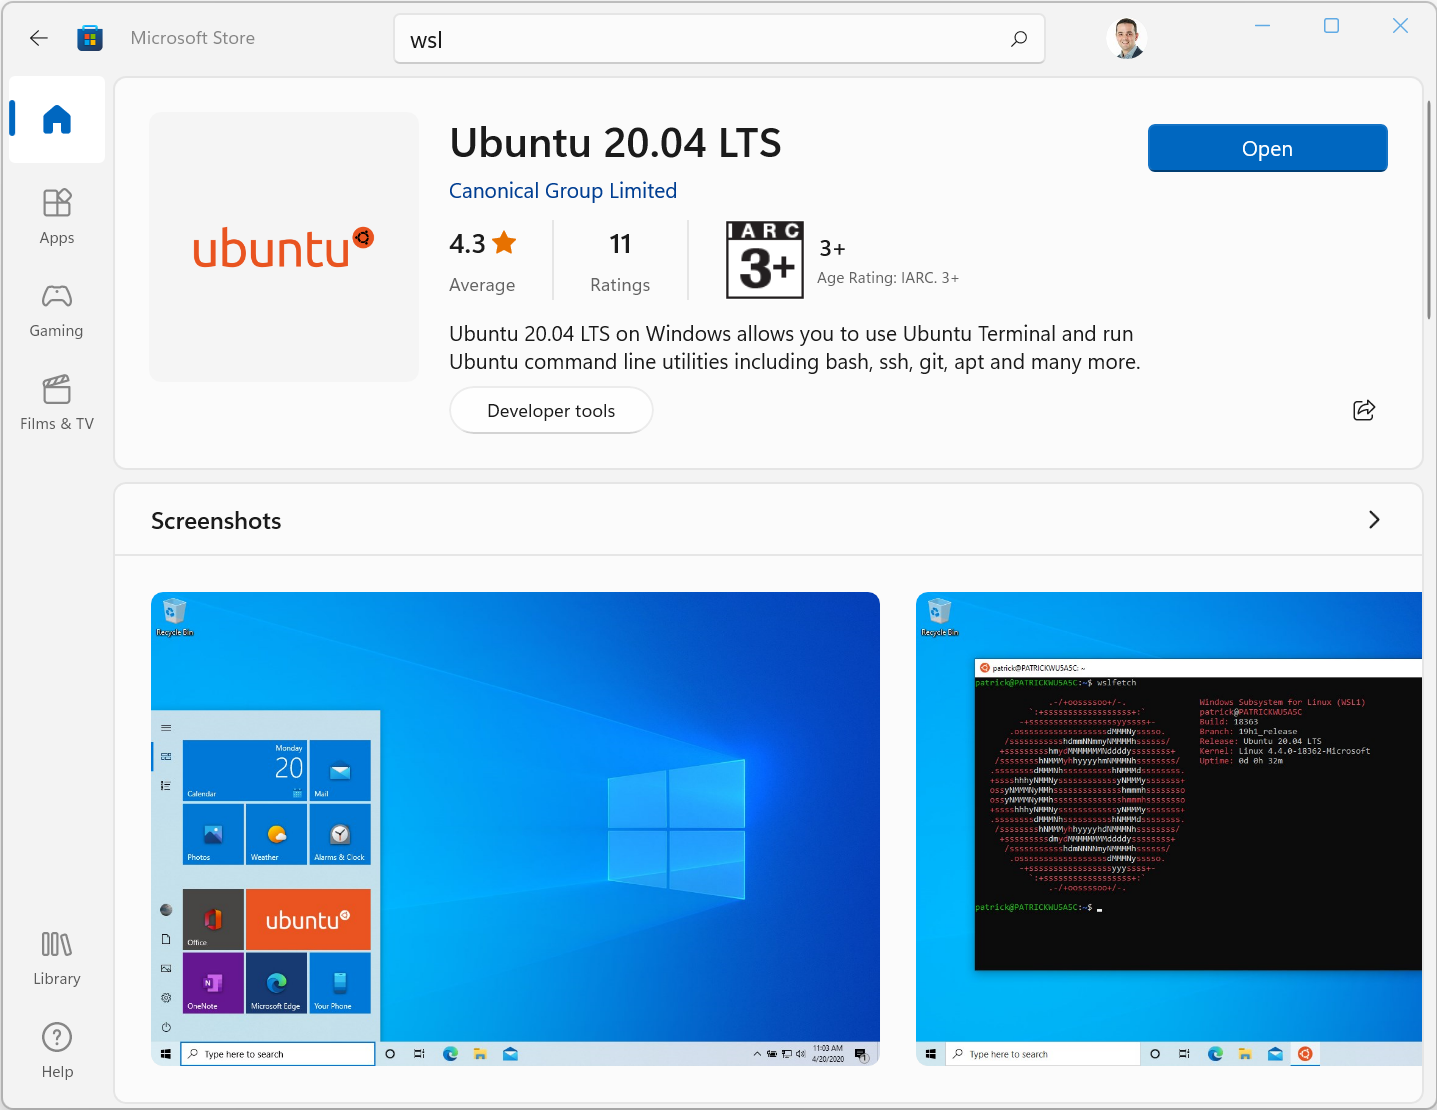1437x1110 pixels.
Task: View the first Windows desktop screenshot
Action: pos(515,828)
